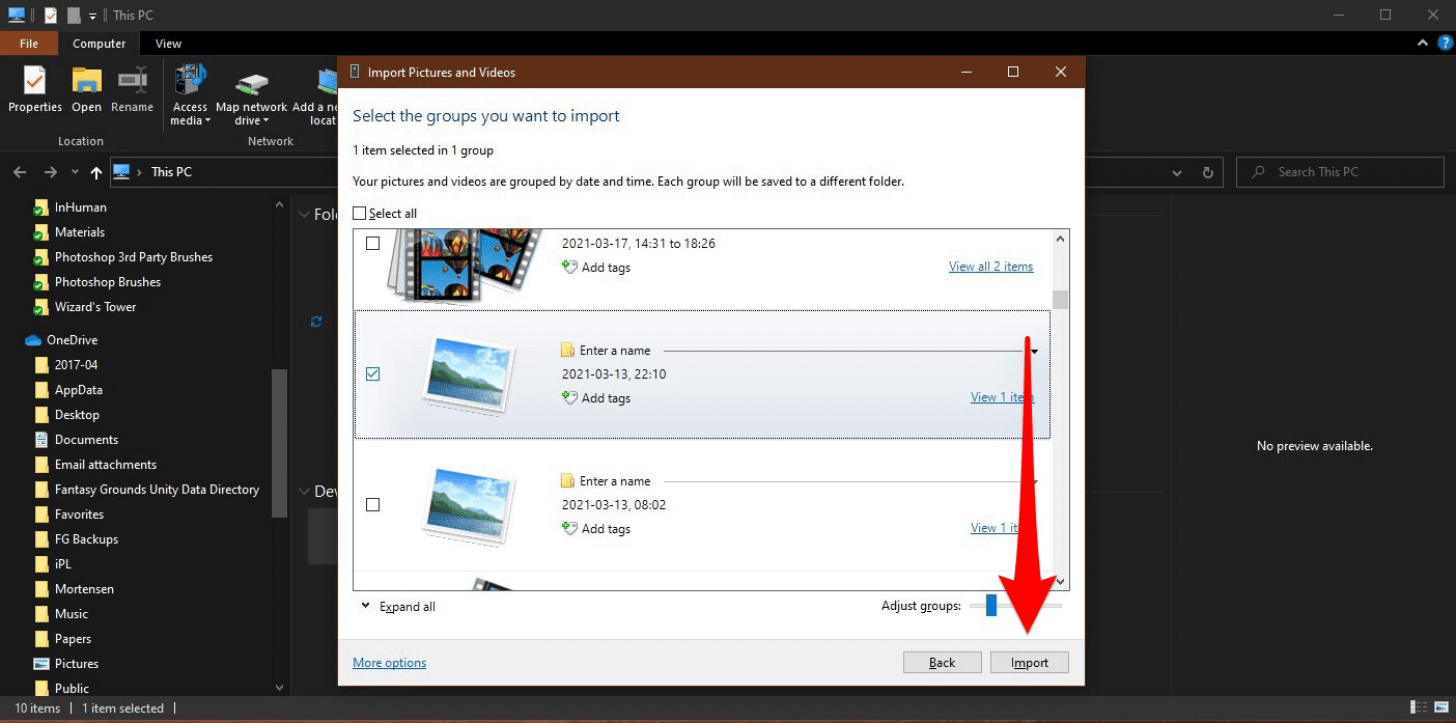
Task: Add tags to the 2021-03-17 group
Action: point(596,267)
